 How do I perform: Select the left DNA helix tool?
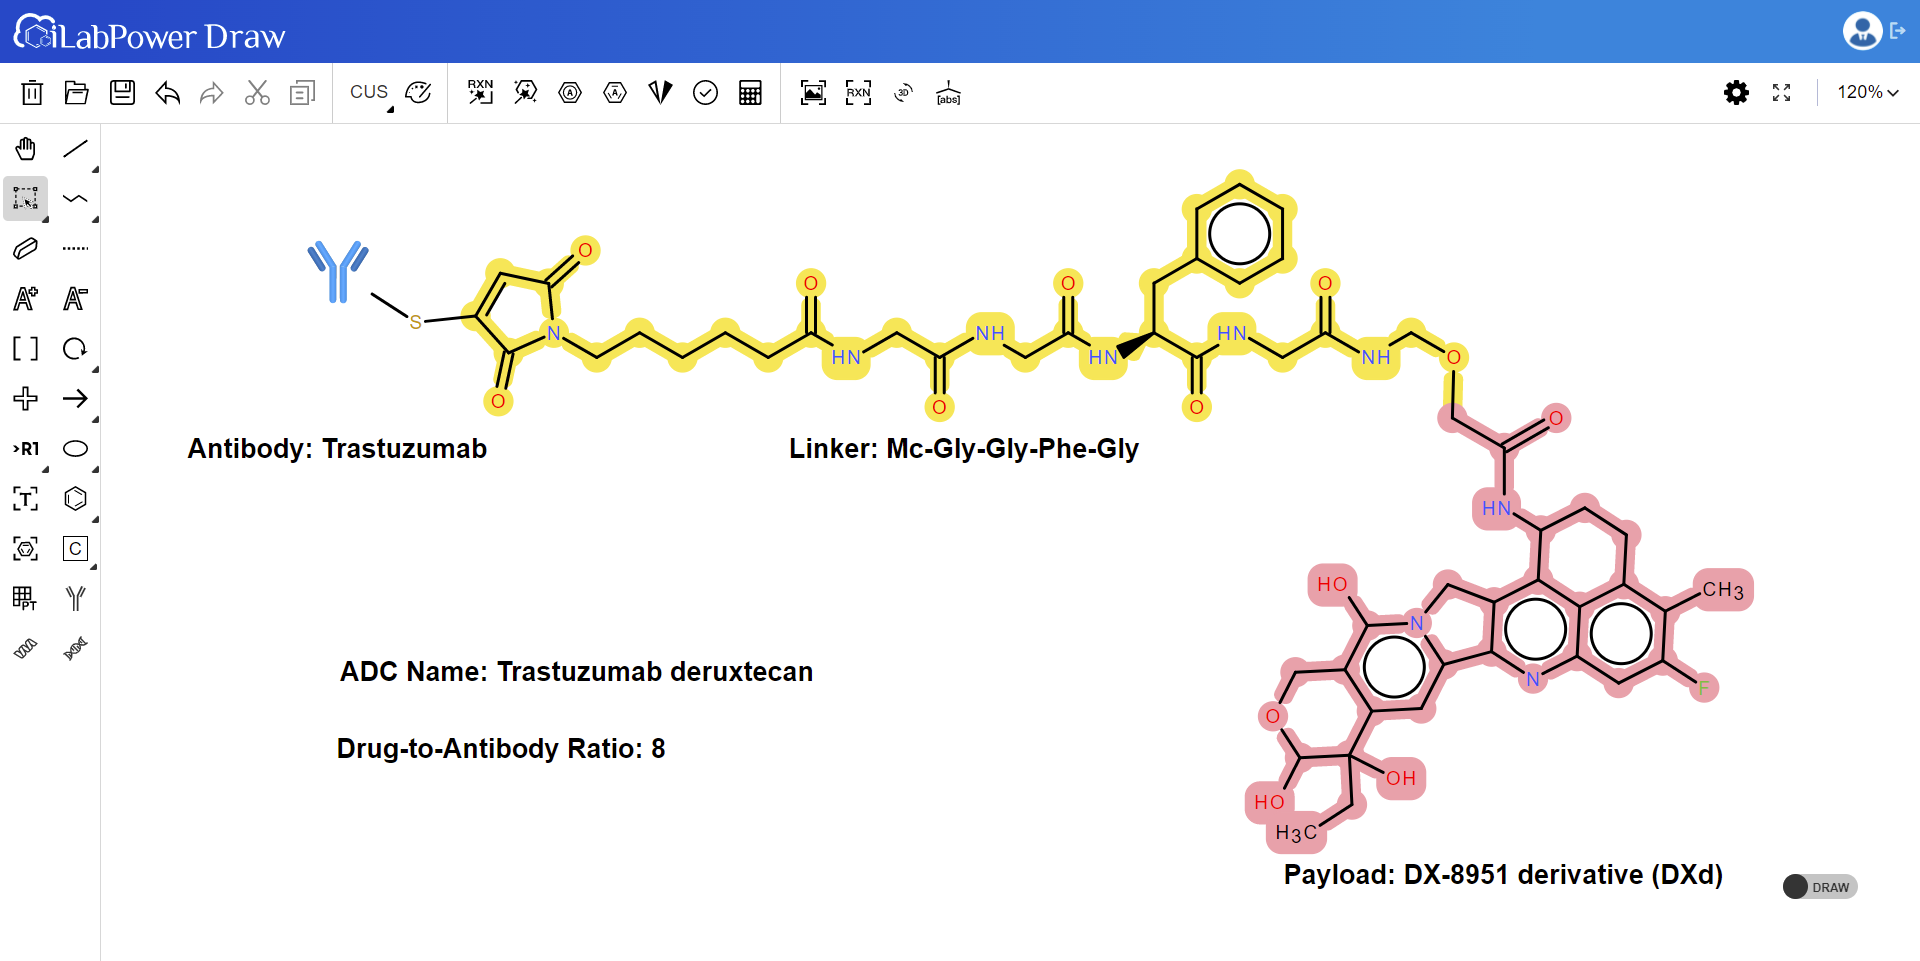[26, 649]
